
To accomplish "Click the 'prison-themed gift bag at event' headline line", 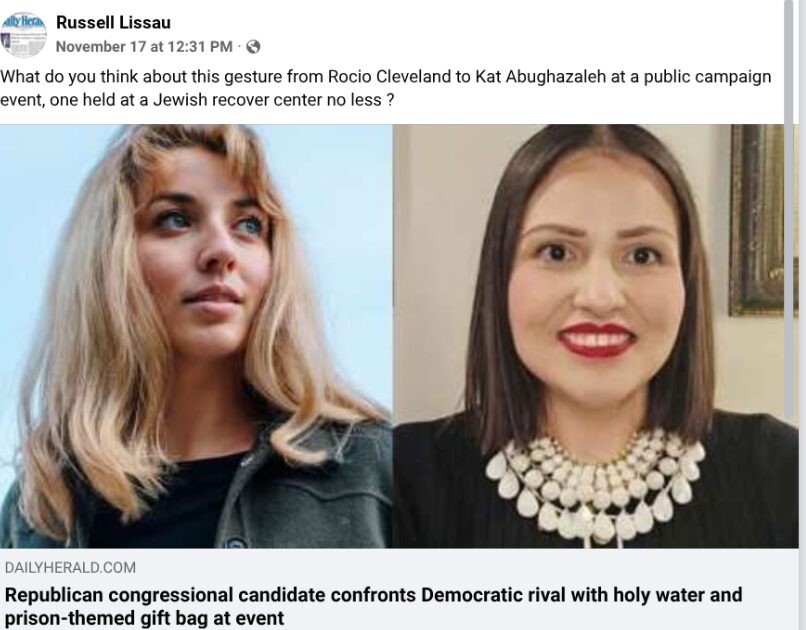I will (144, 618).
